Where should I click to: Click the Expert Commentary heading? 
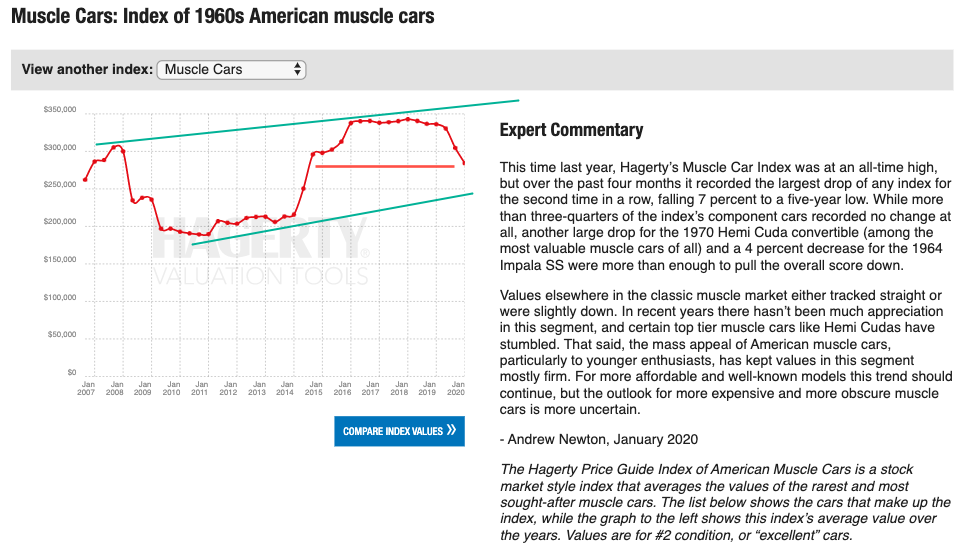coord(571,130)
